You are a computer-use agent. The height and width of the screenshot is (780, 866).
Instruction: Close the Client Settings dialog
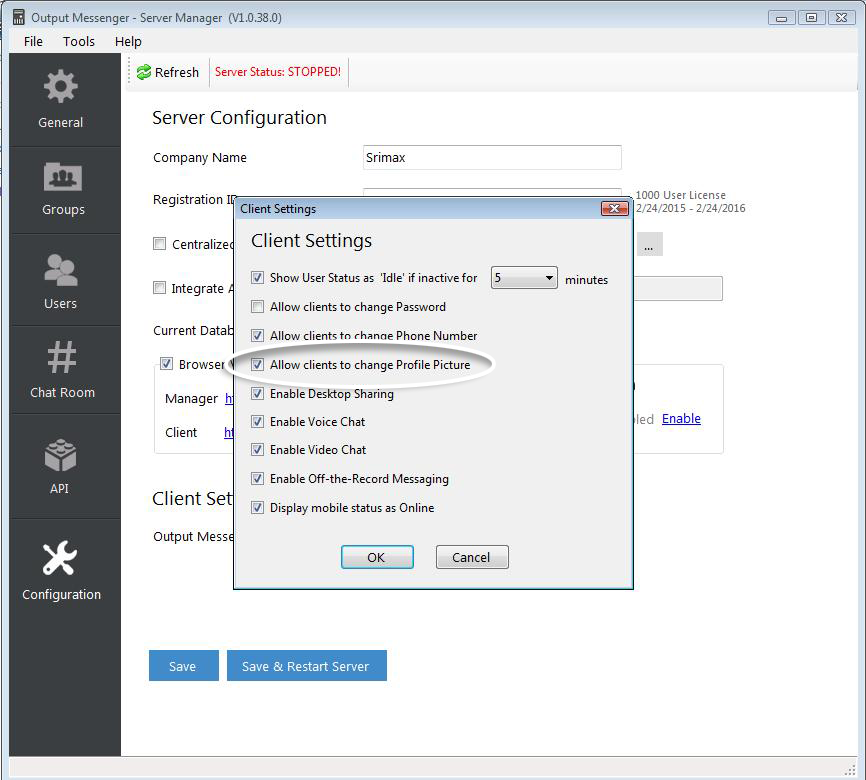click(614, 208)
